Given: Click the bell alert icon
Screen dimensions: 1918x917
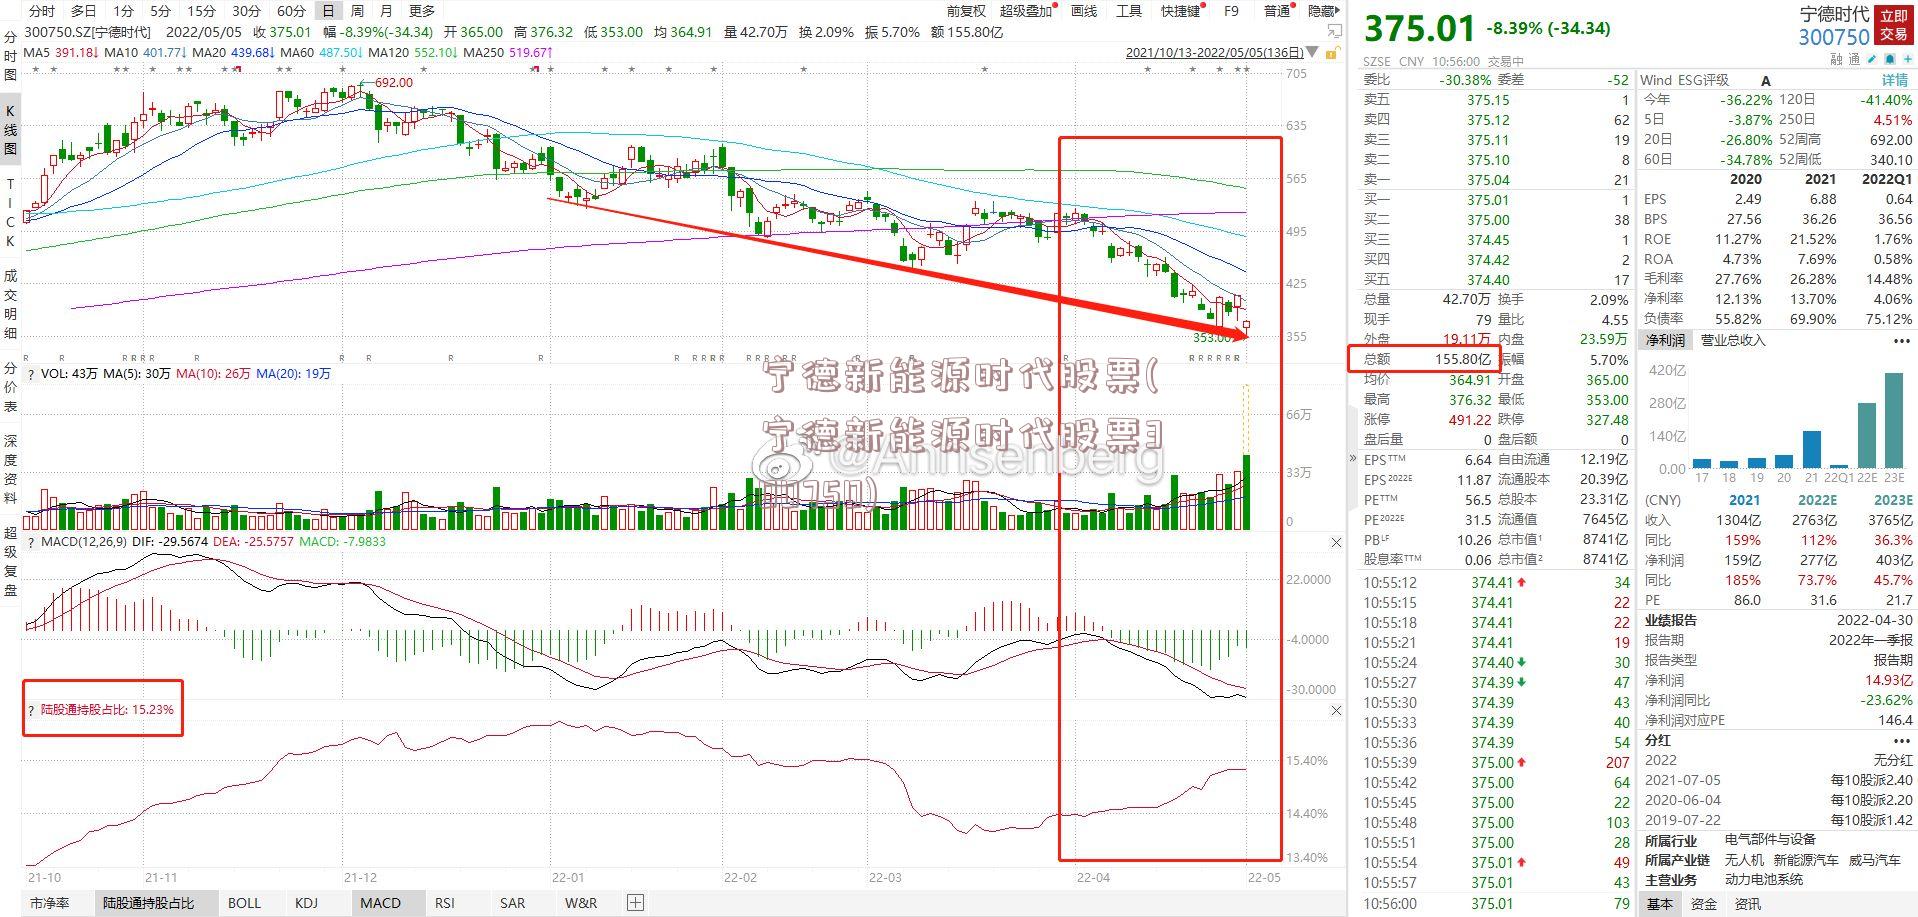Looking at the screenshot, I should pyautogui.click(x=1889, y=59).
